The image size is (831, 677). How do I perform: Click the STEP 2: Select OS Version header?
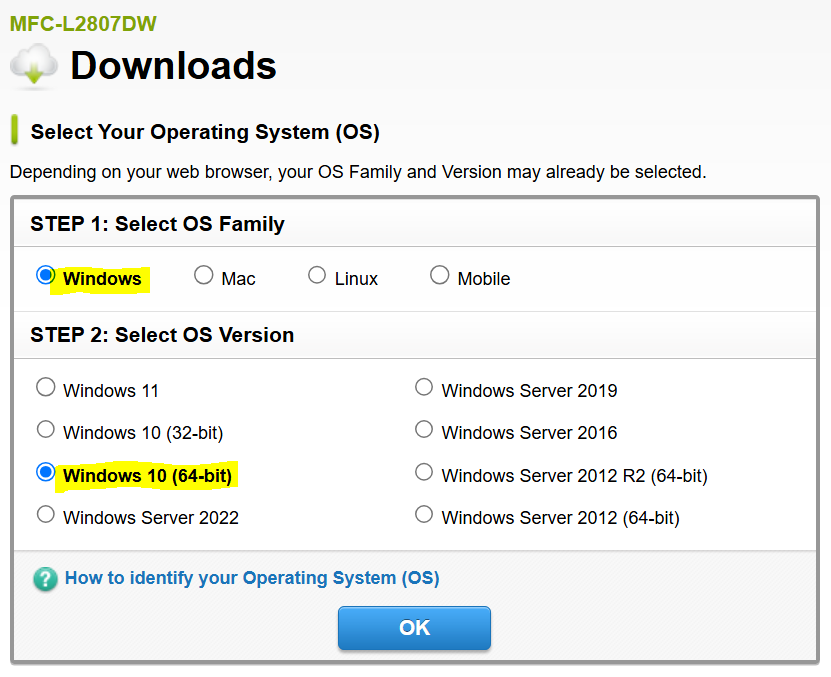[162, 335]
